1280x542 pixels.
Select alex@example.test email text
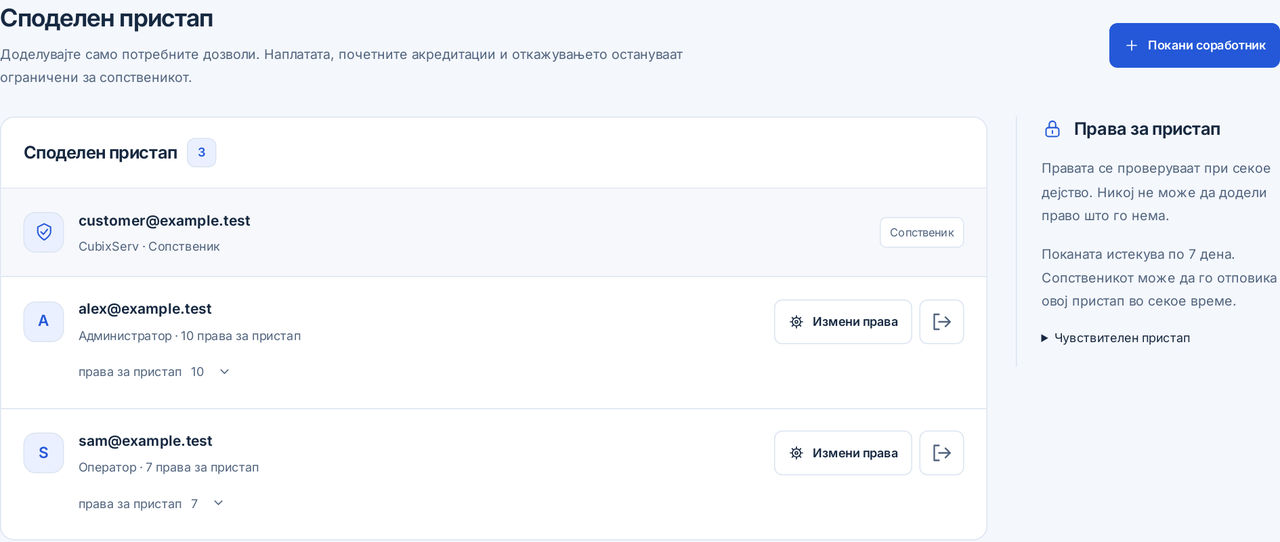tap(145, 308)
